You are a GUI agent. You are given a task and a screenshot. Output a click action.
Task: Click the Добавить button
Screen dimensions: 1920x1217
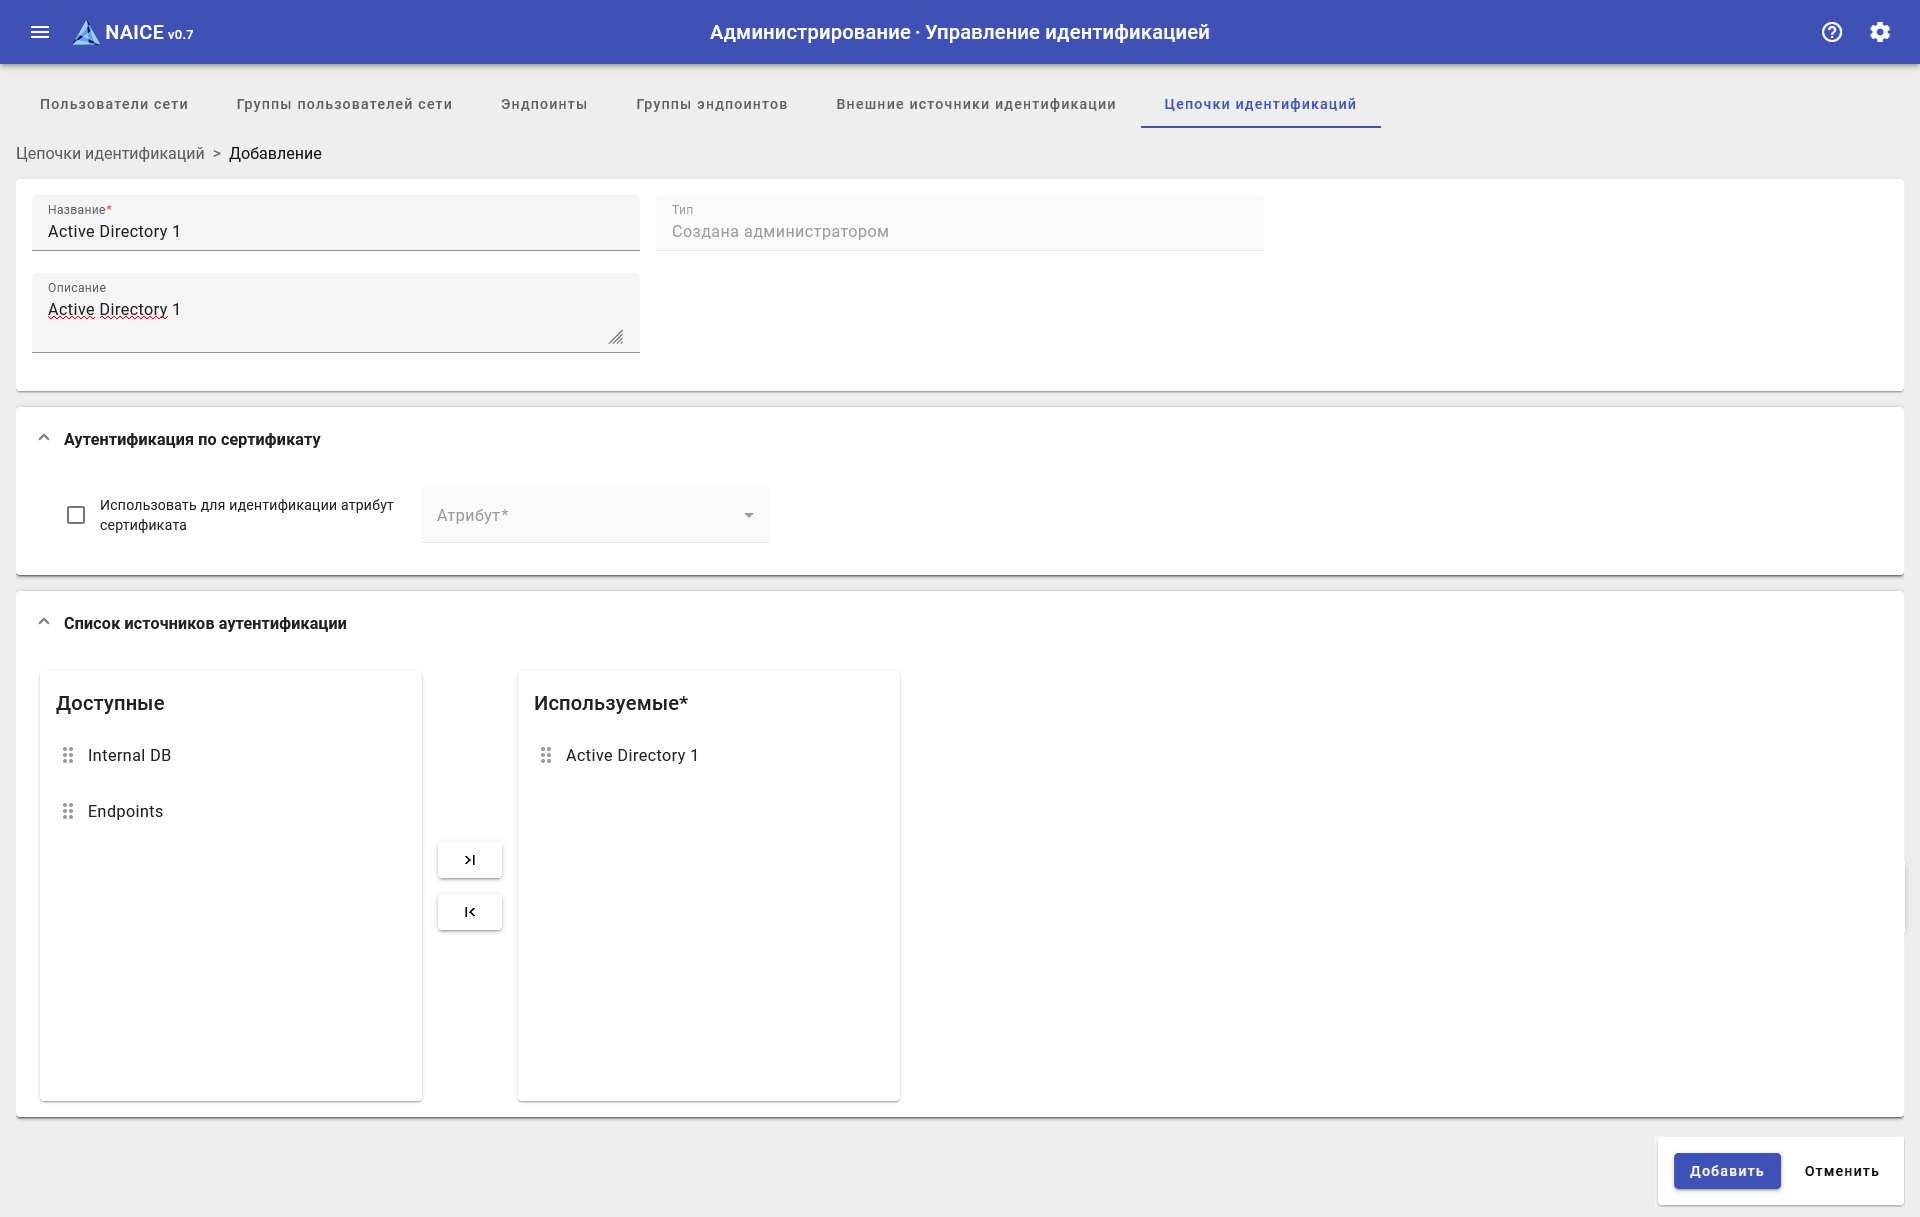click(1727, 1171)
